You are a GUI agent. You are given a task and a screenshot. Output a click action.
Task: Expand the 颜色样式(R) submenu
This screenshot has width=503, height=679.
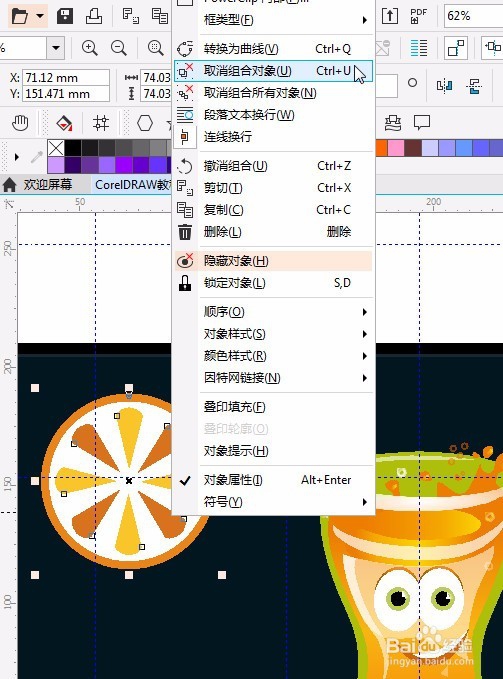(x=273, y=356)
